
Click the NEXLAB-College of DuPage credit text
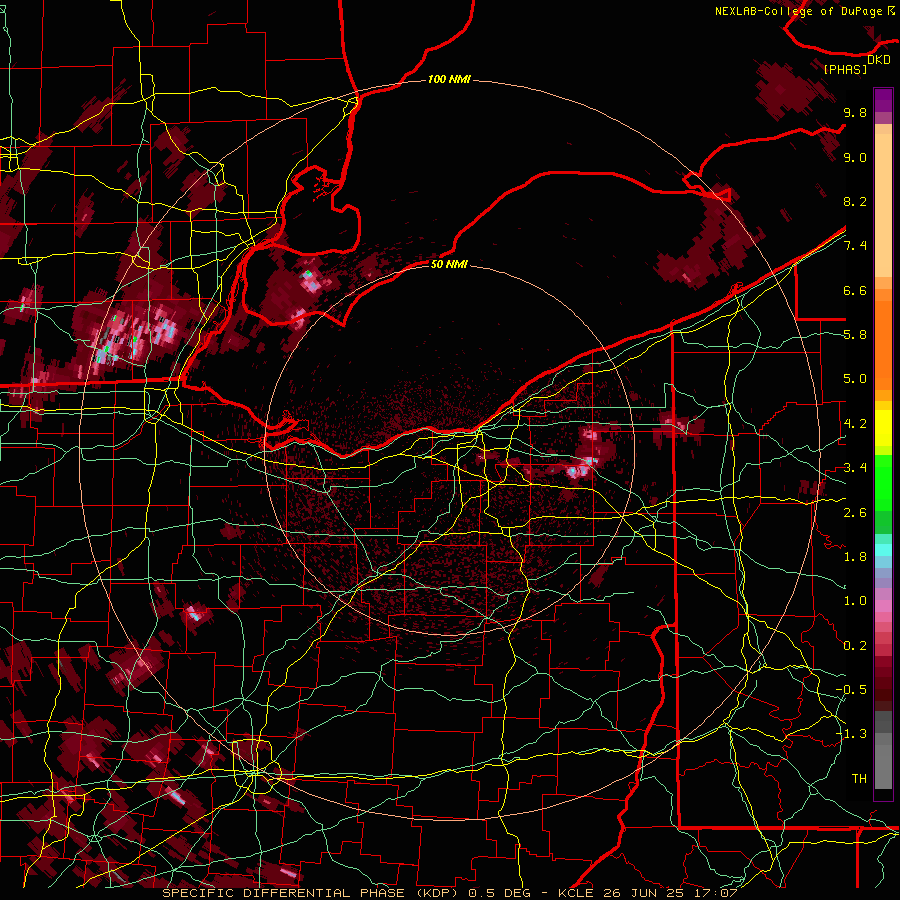tap(798, 11)
